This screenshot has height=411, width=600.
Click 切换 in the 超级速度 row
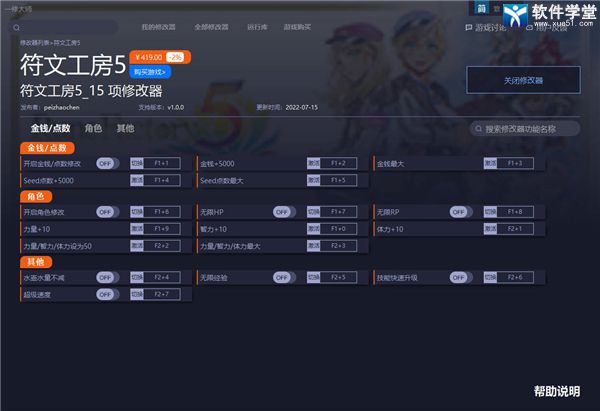click(137, 294)
